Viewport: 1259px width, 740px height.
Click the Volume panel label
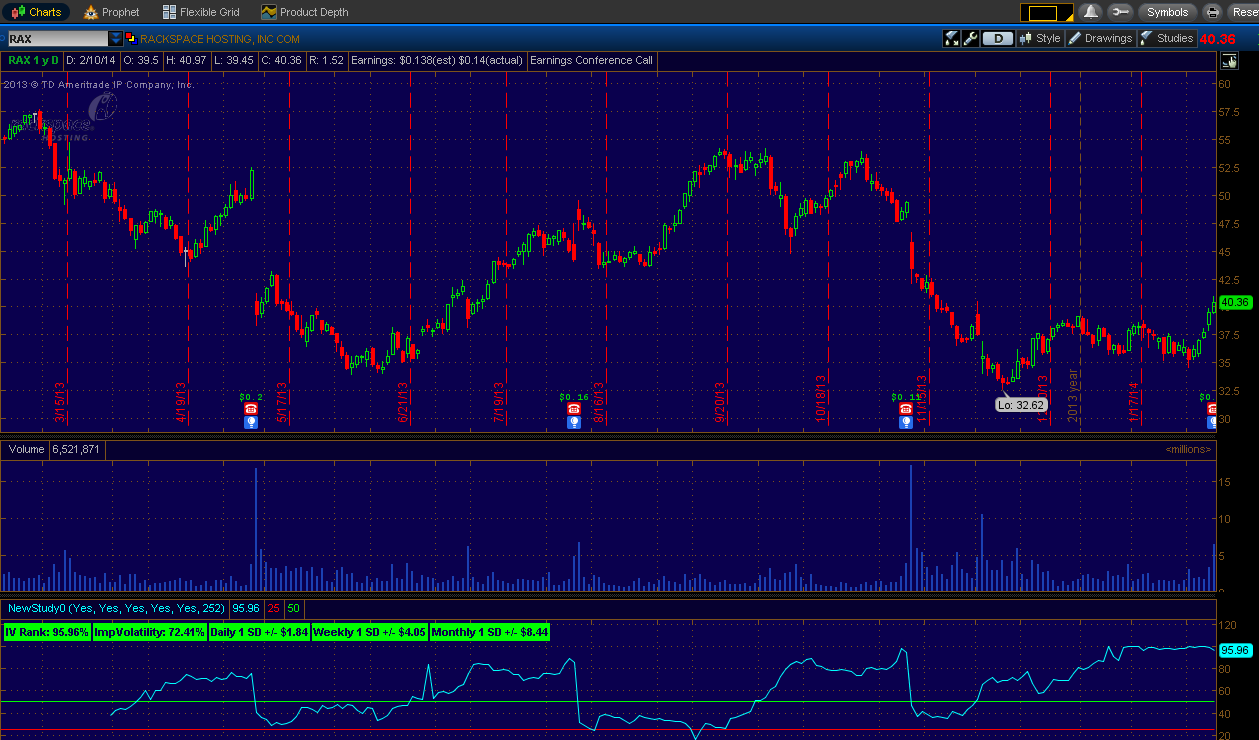26,449
